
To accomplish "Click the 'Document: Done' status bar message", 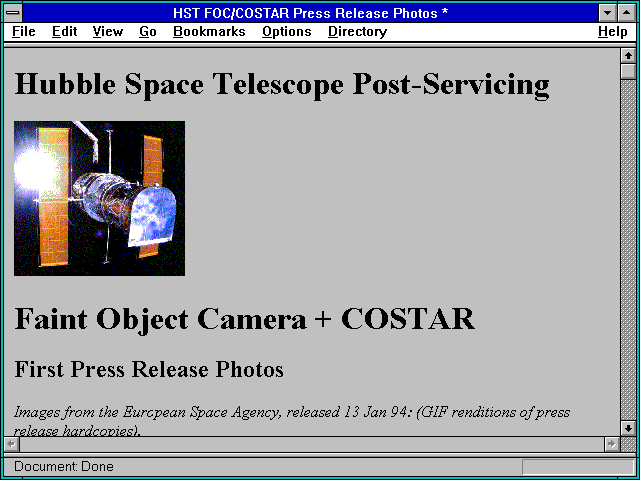I will point(64,467).
